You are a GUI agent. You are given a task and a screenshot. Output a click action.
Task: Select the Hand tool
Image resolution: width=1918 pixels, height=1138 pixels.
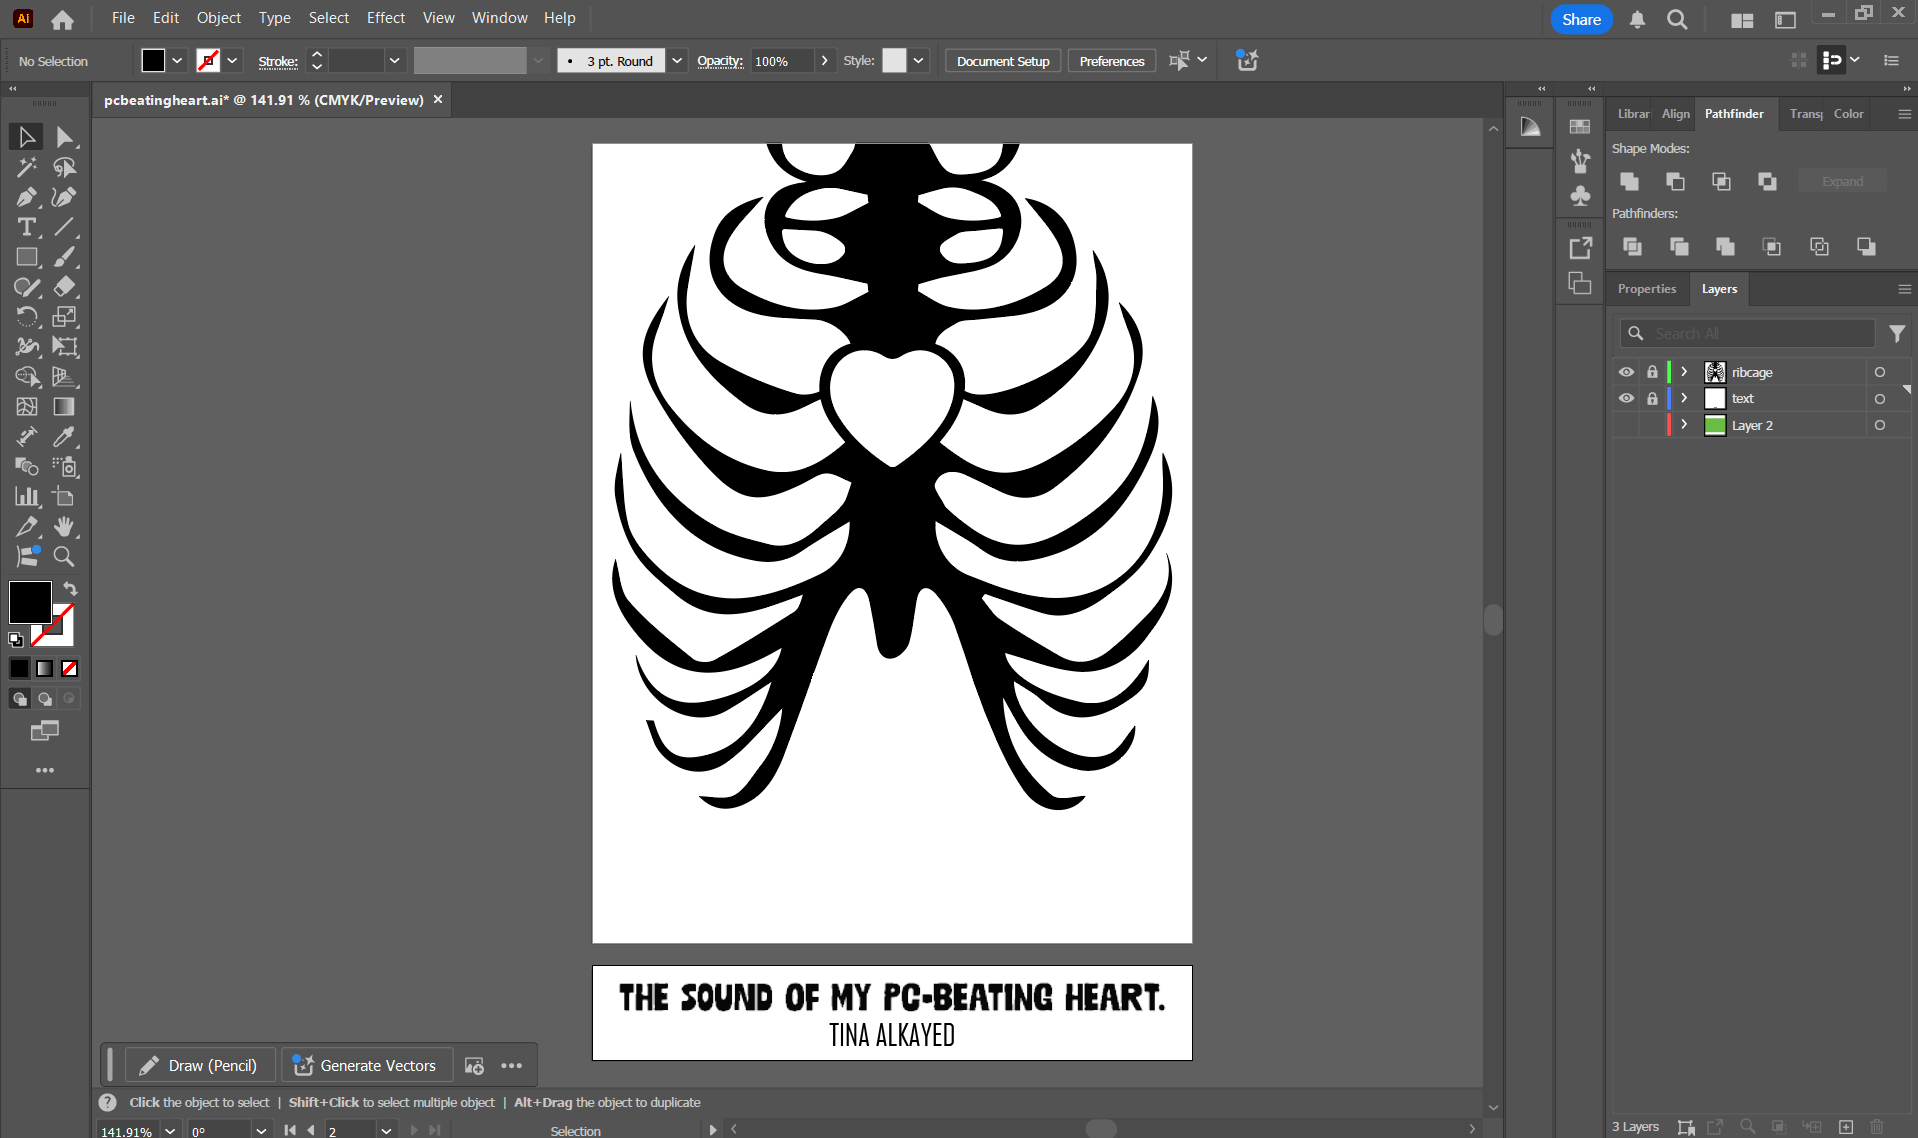[x=64, y=527]
